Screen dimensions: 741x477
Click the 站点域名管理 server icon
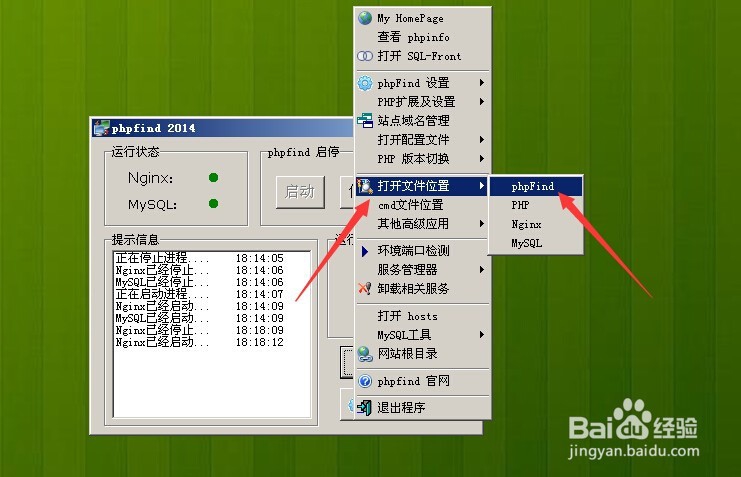click(365, 120)
